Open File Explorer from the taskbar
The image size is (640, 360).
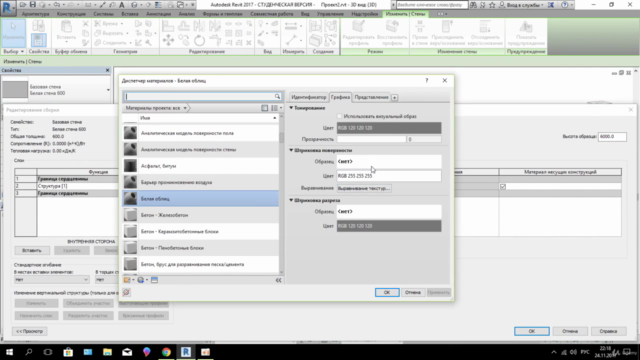coord(107,352)
